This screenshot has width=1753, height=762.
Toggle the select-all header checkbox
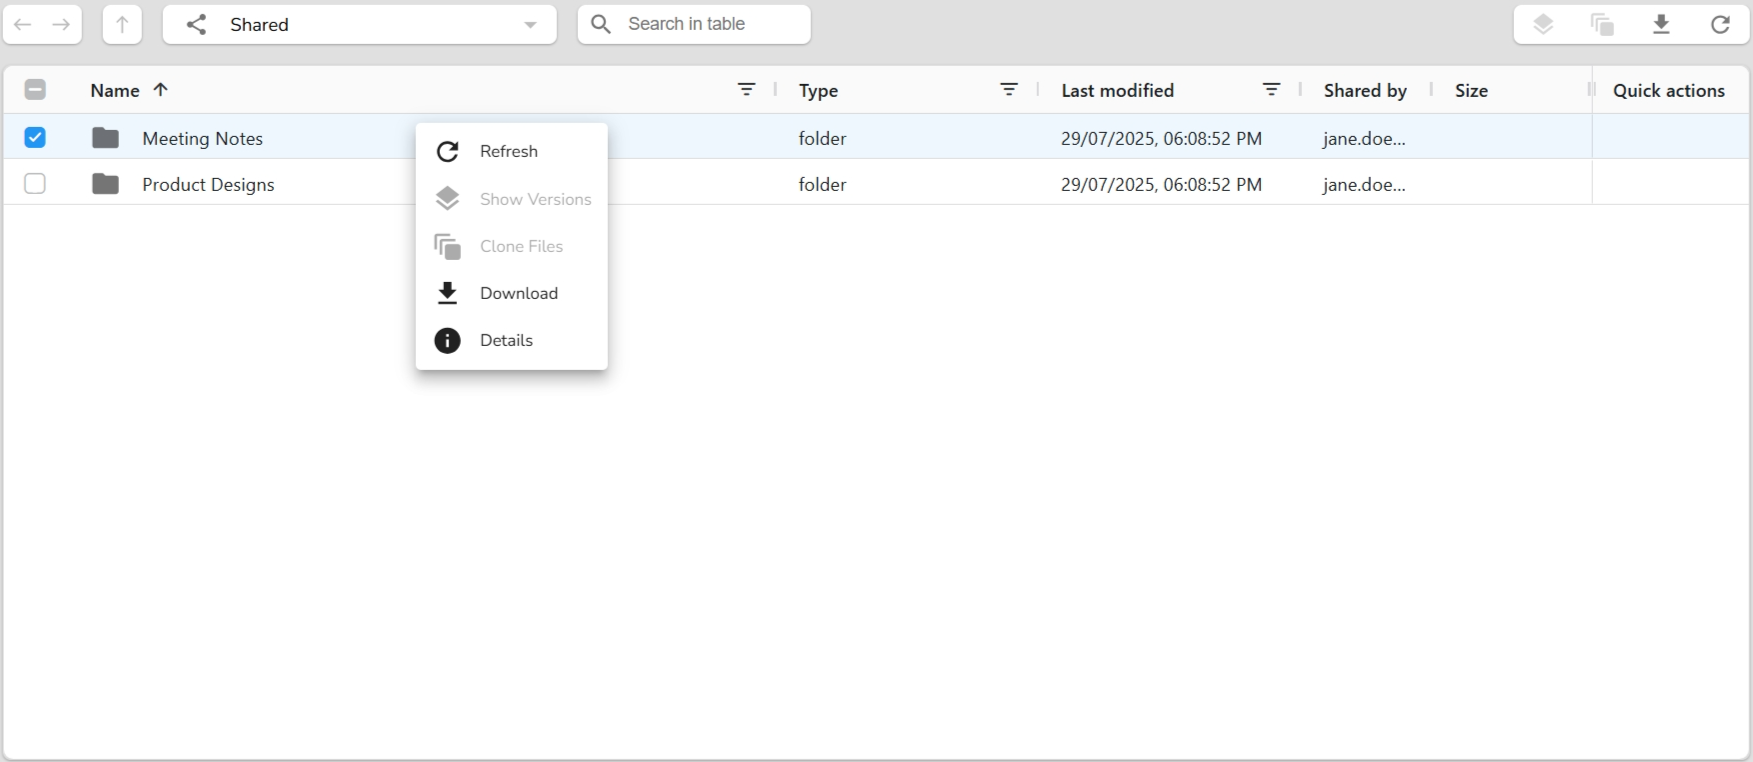tap(35, 90)
